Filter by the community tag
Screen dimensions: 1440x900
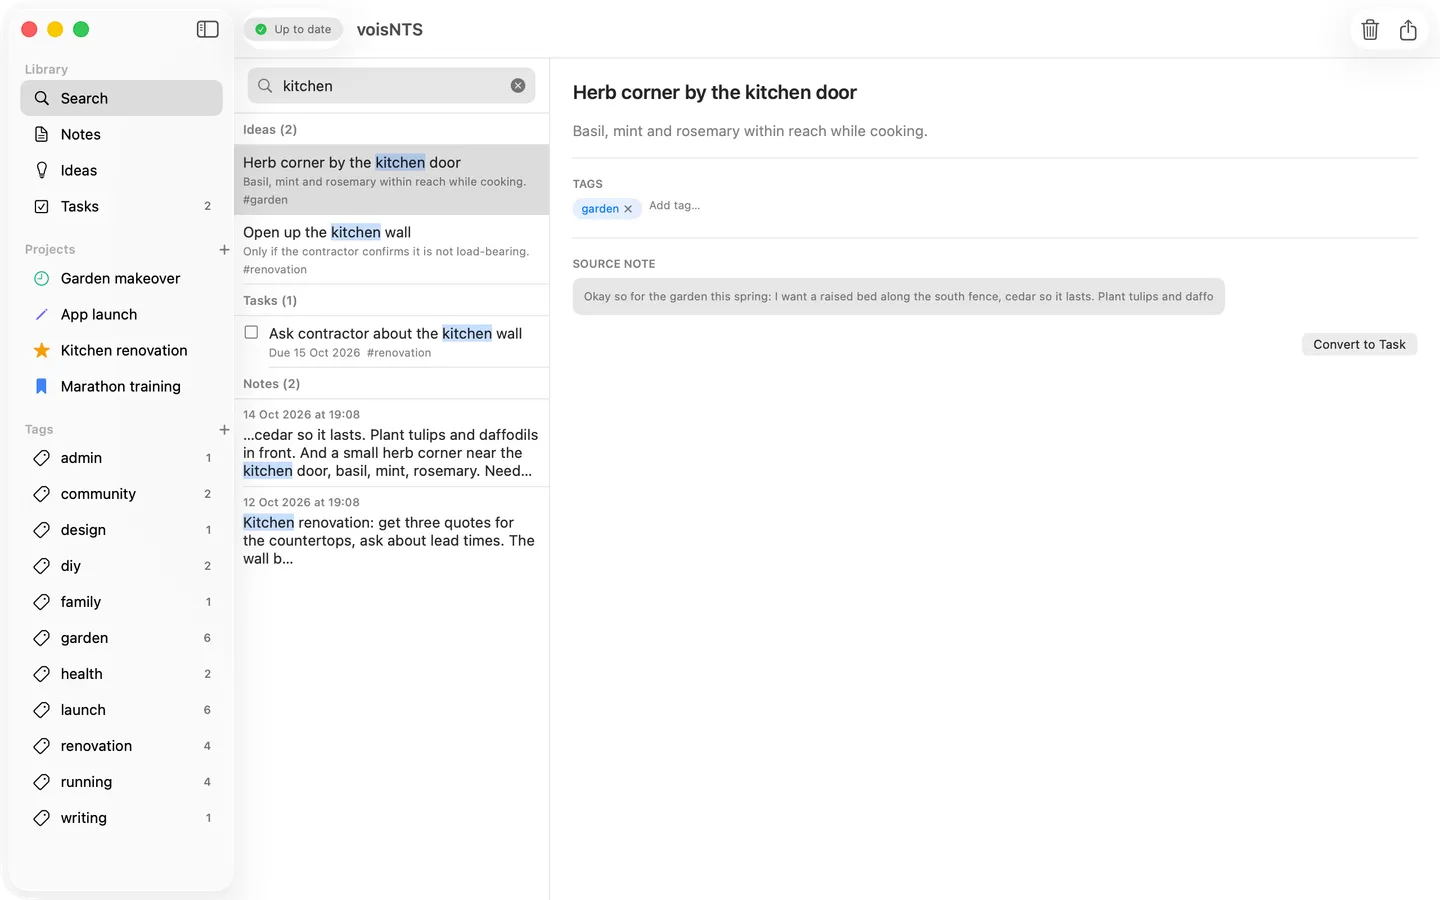click(121, 494)
